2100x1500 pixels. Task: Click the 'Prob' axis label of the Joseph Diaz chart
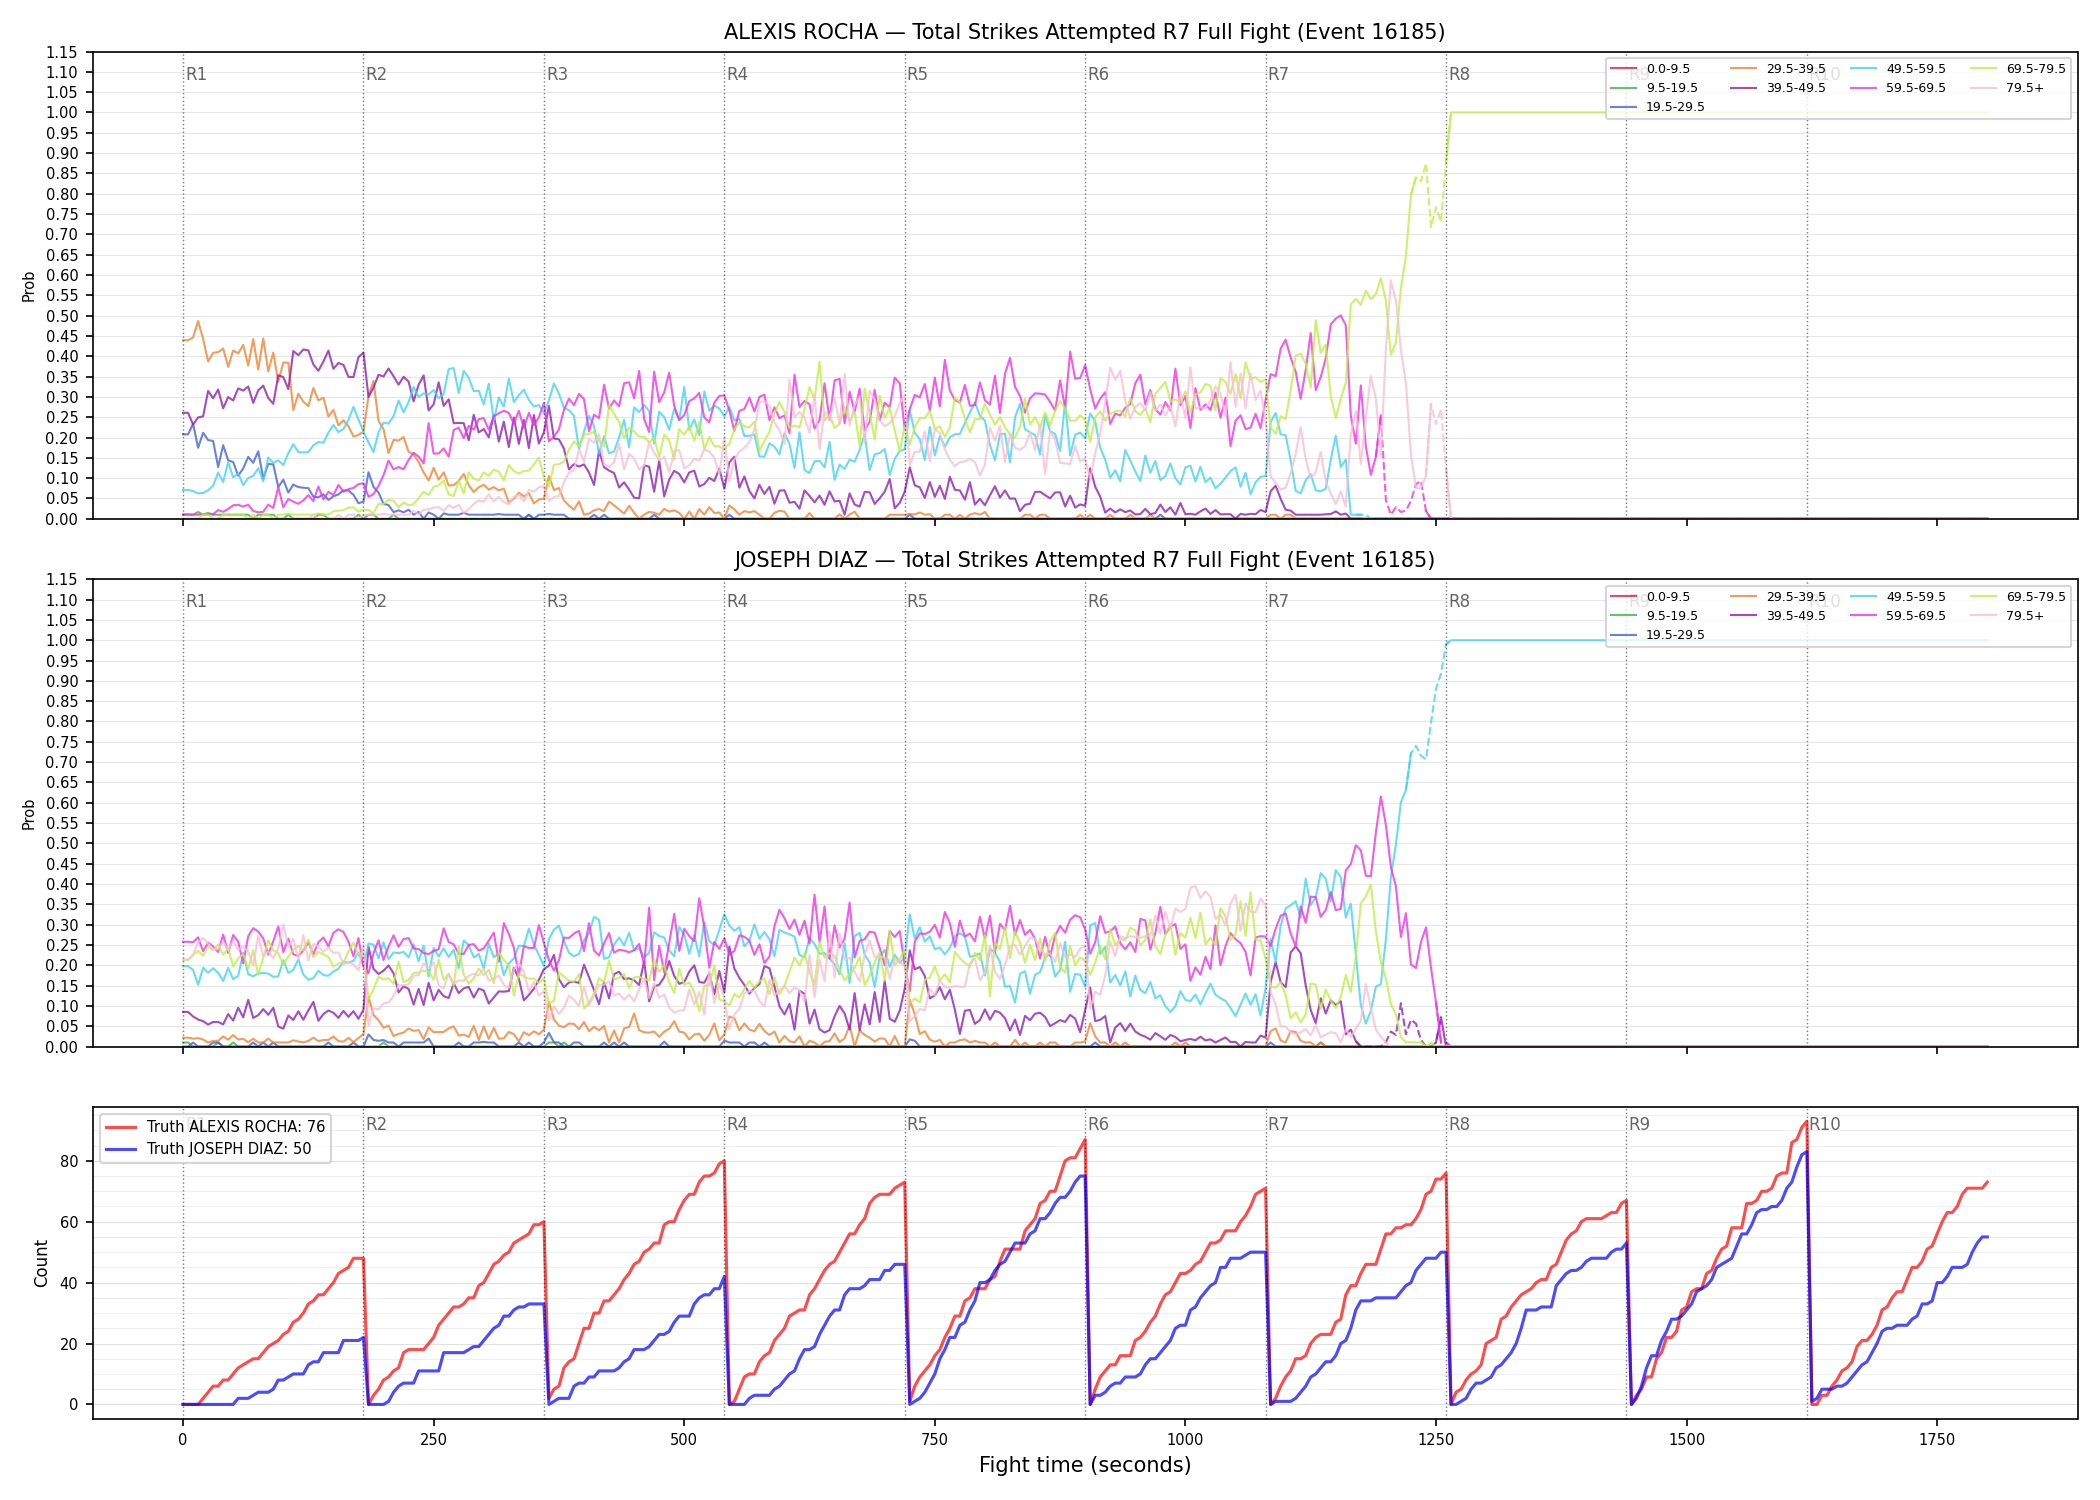click(29, 814)
